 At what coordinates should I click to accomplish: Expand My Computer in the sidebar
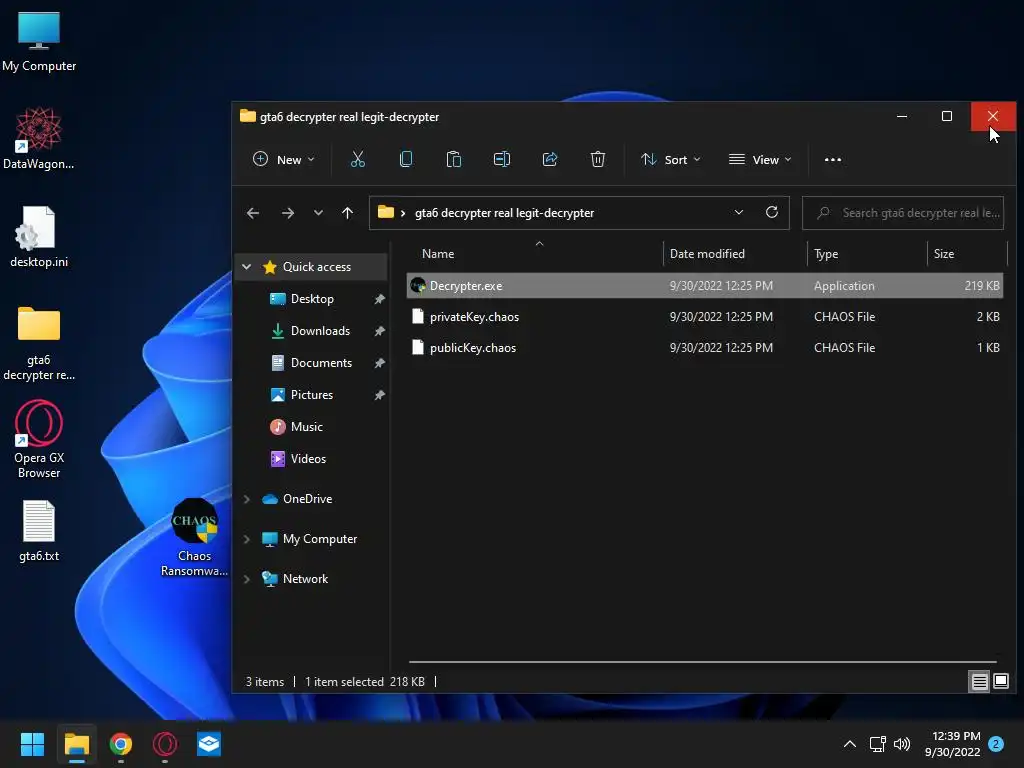point(247,539)
